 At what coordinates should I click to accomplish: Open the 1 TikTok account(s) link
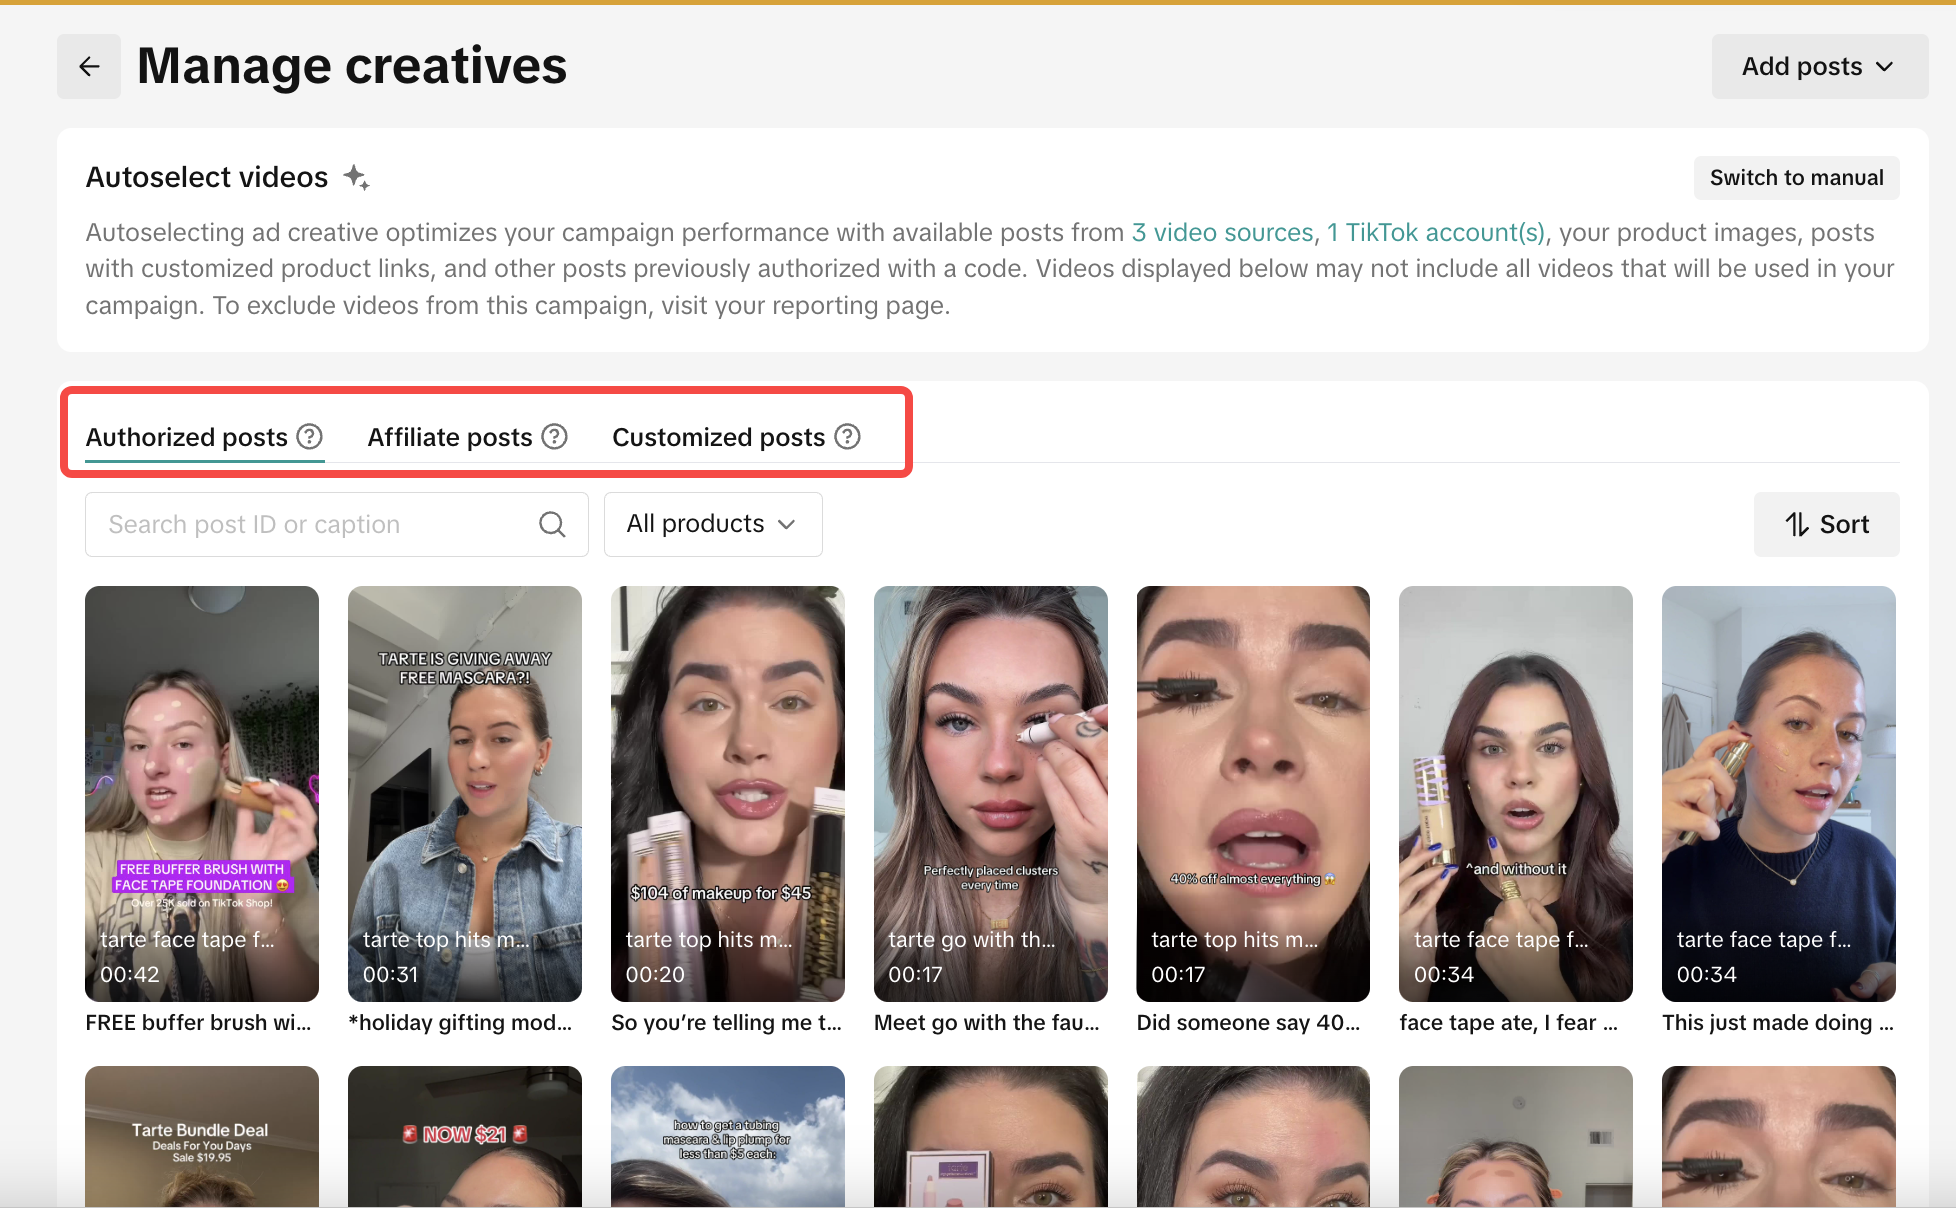pos(1435,232)
